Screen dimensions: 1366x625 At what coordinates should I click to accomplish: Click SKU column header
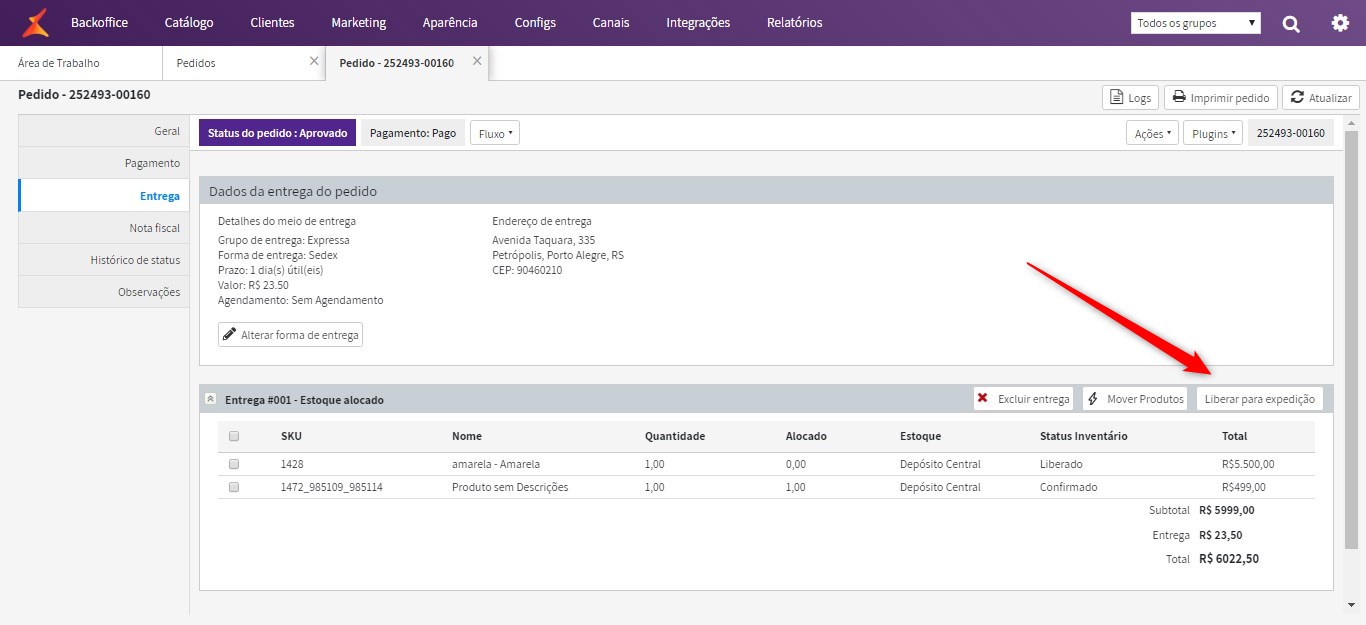291,436
